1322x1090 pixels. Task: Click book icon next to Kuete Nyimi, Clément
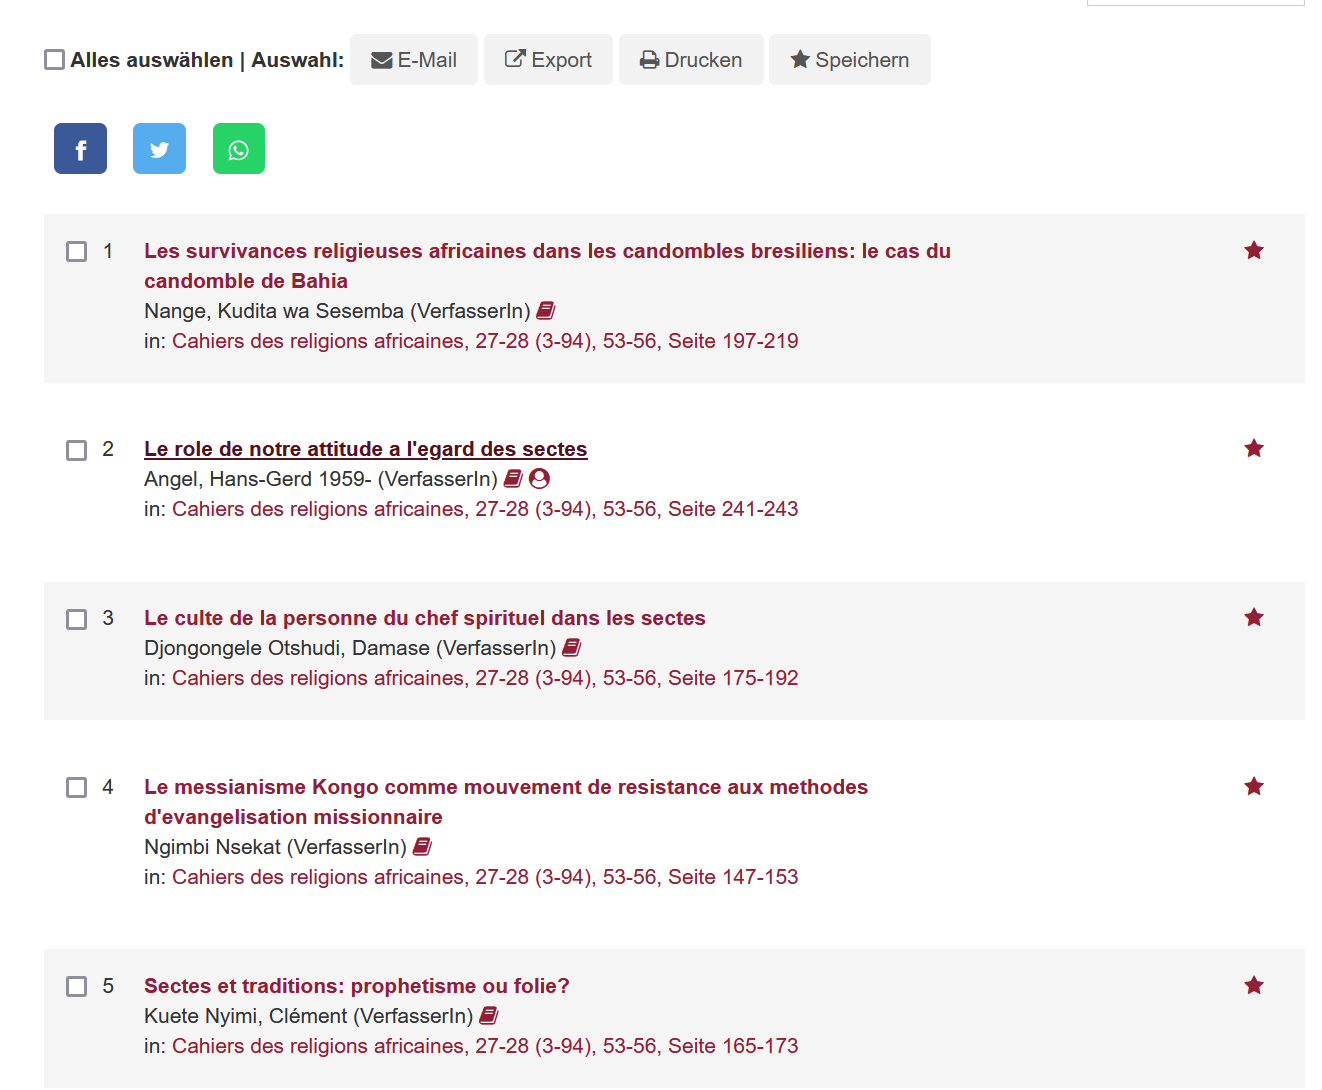[x=489, y=1016]
